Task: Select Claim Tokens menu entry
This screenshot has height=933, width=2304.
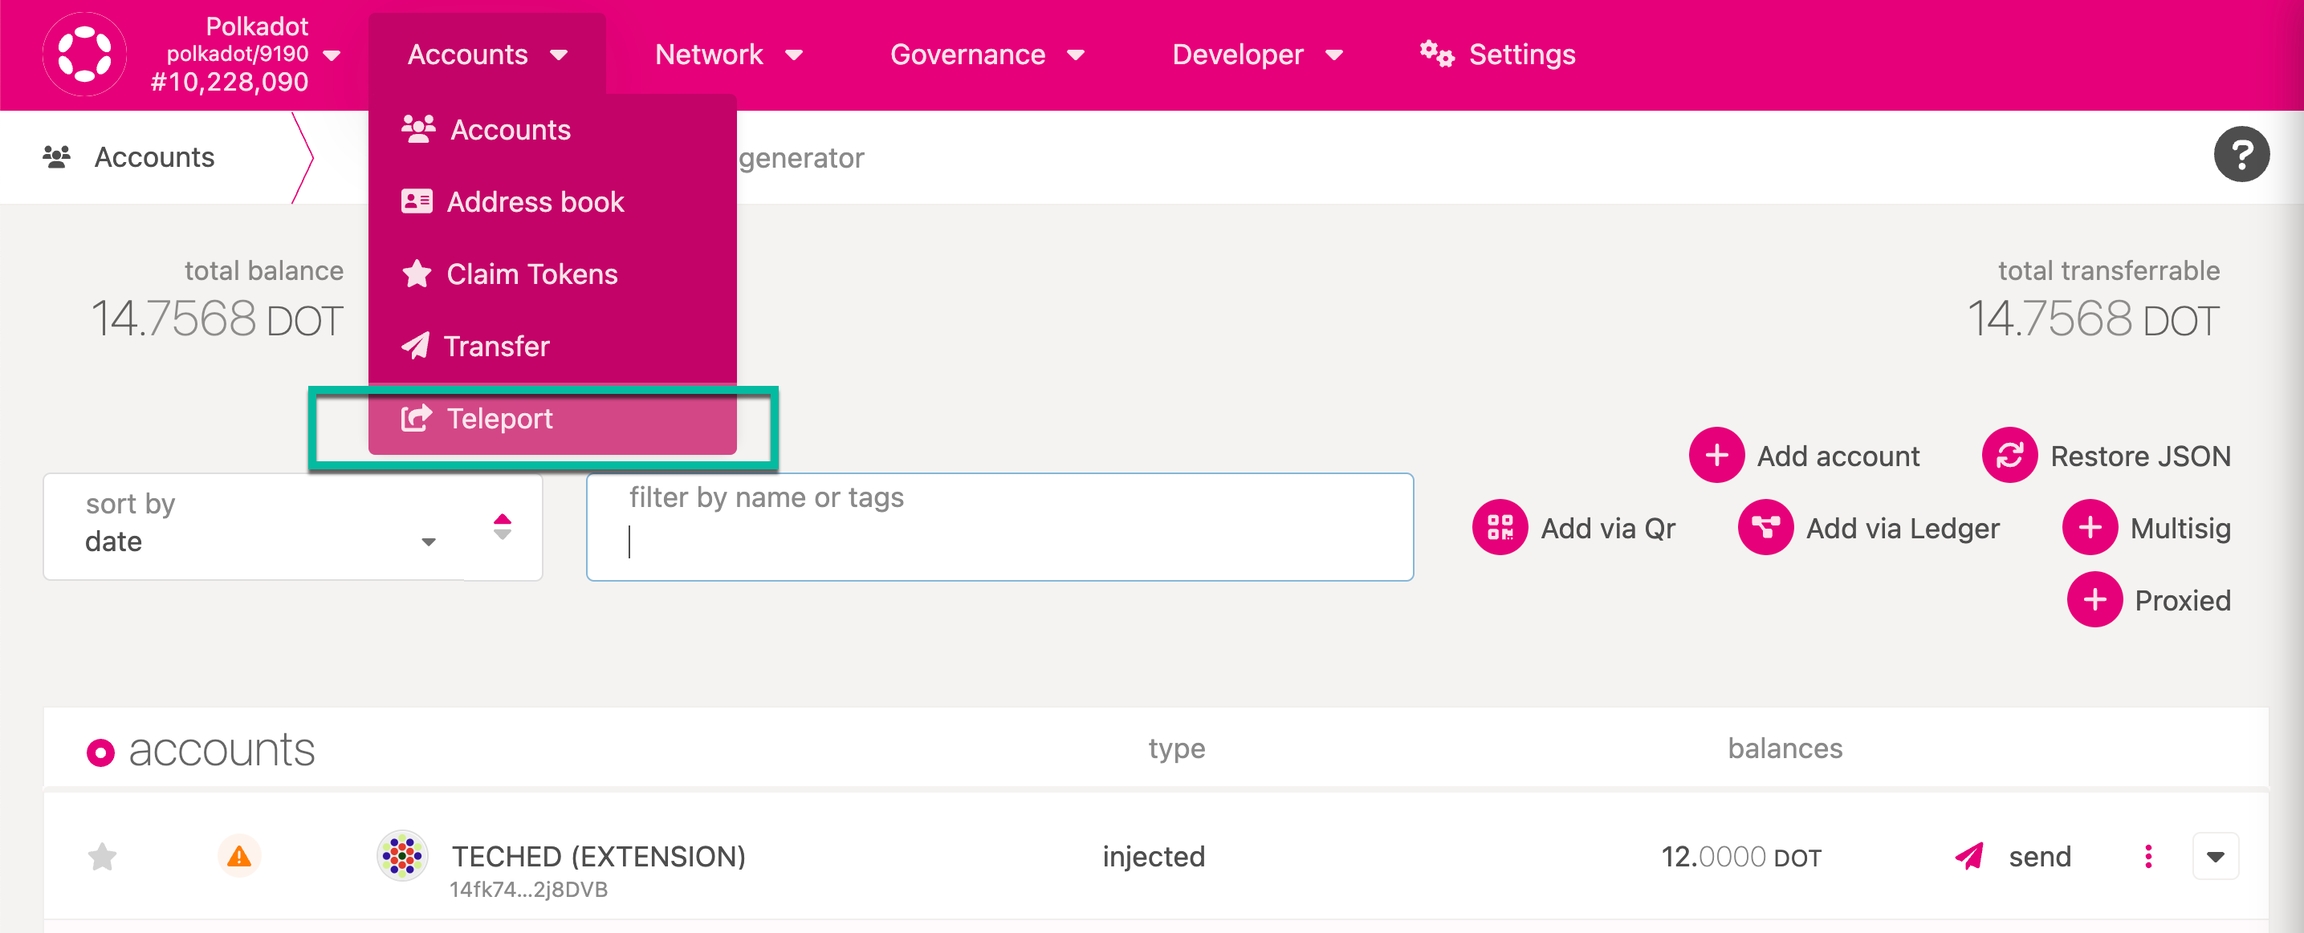Action: [x=532, y=274]
